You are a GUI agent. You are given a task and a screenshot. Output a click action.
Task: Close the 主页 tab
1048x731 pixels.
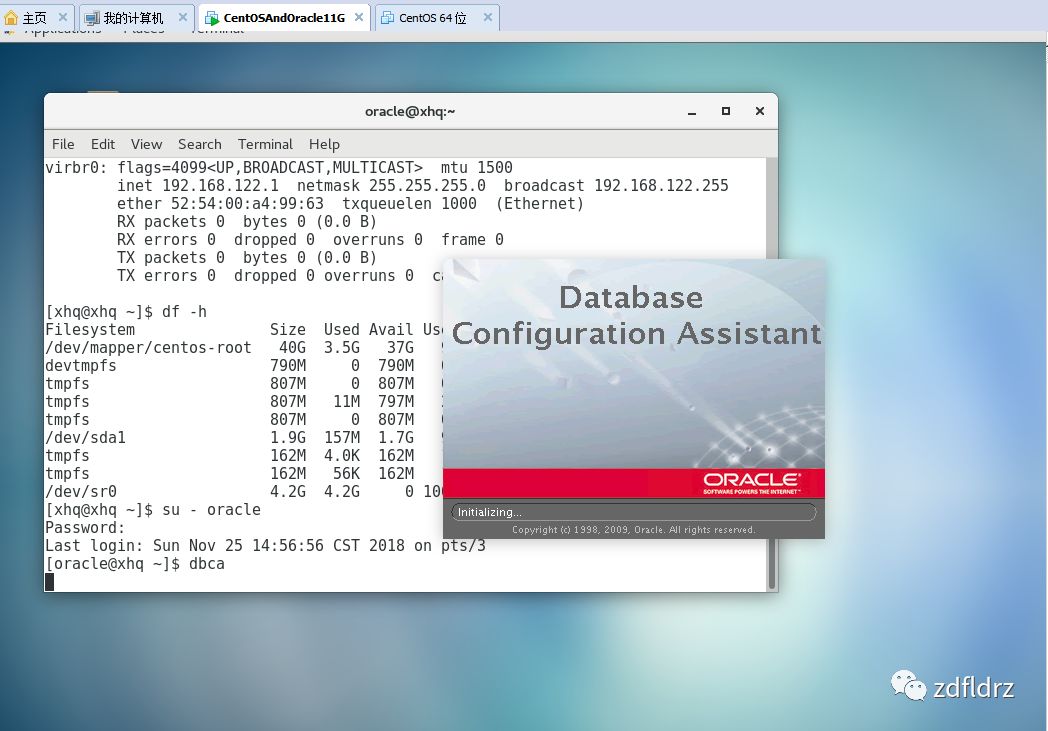(x=63, y=18)
